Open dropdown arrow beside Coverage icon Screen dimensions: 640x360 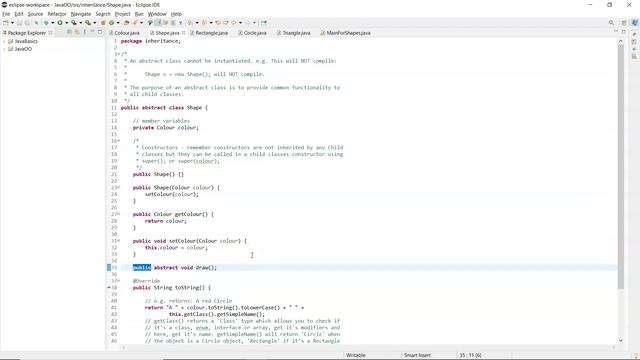81,23
